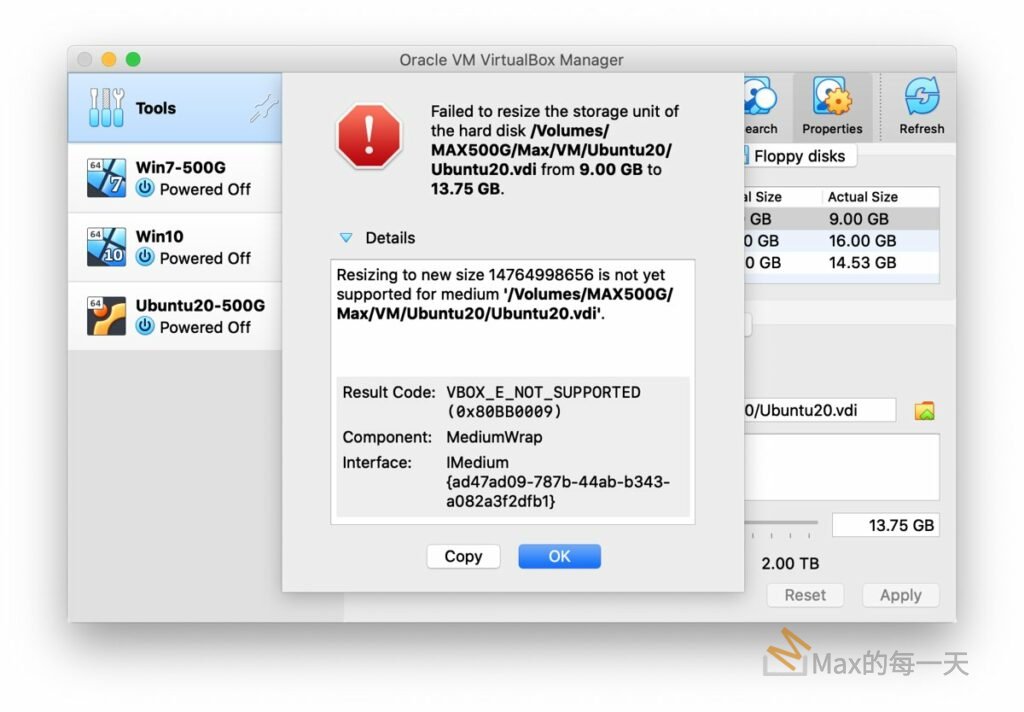1024x712 pixels.
Task: Click the Ubuntu20-500G VM icon
Action: tap(106, 316)
